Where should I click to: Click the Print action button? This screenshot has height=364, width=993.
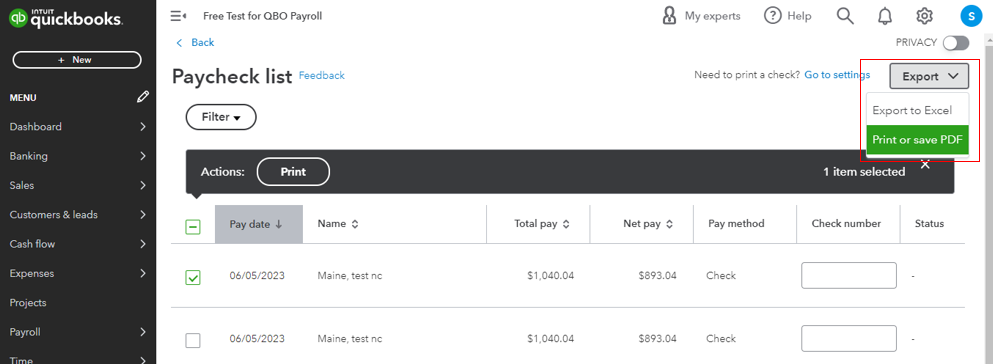293,172
